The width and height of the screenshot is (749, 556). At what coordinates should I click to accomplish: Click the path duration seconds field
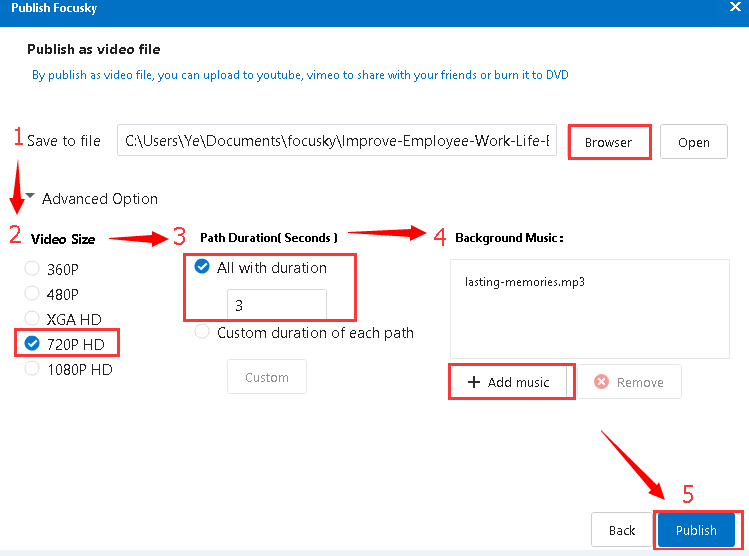[277, 304]
